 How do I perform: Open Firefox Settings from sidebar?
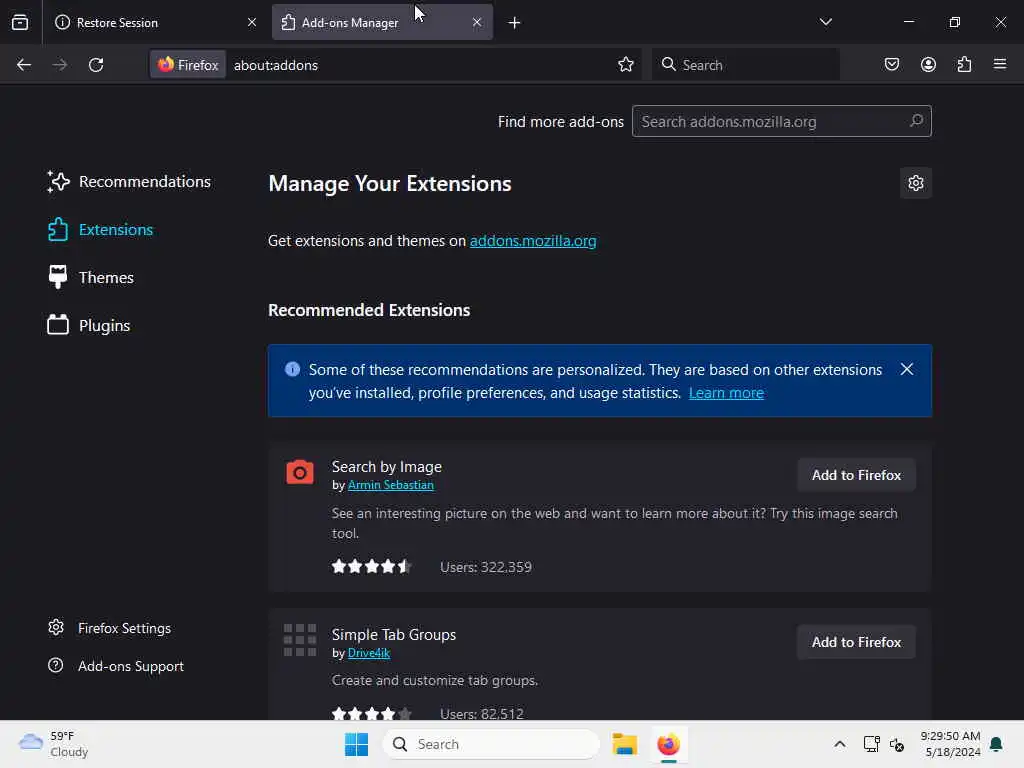pyautogui.click(x=109, y=628)
